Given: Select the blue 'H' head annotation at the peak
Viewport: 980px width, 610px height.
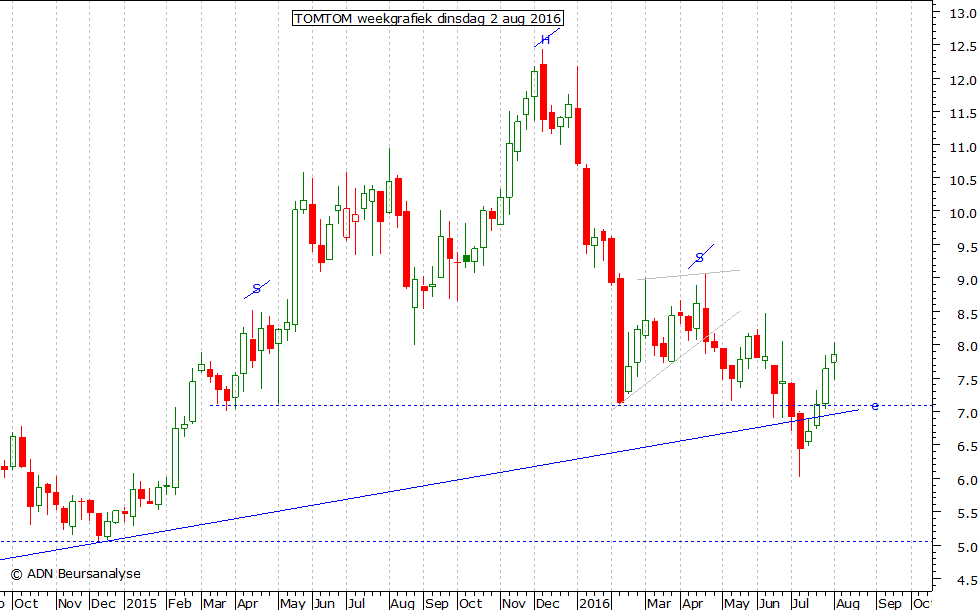Looking at the screenshot, I should pyautogui.click(x=546, y=39).
